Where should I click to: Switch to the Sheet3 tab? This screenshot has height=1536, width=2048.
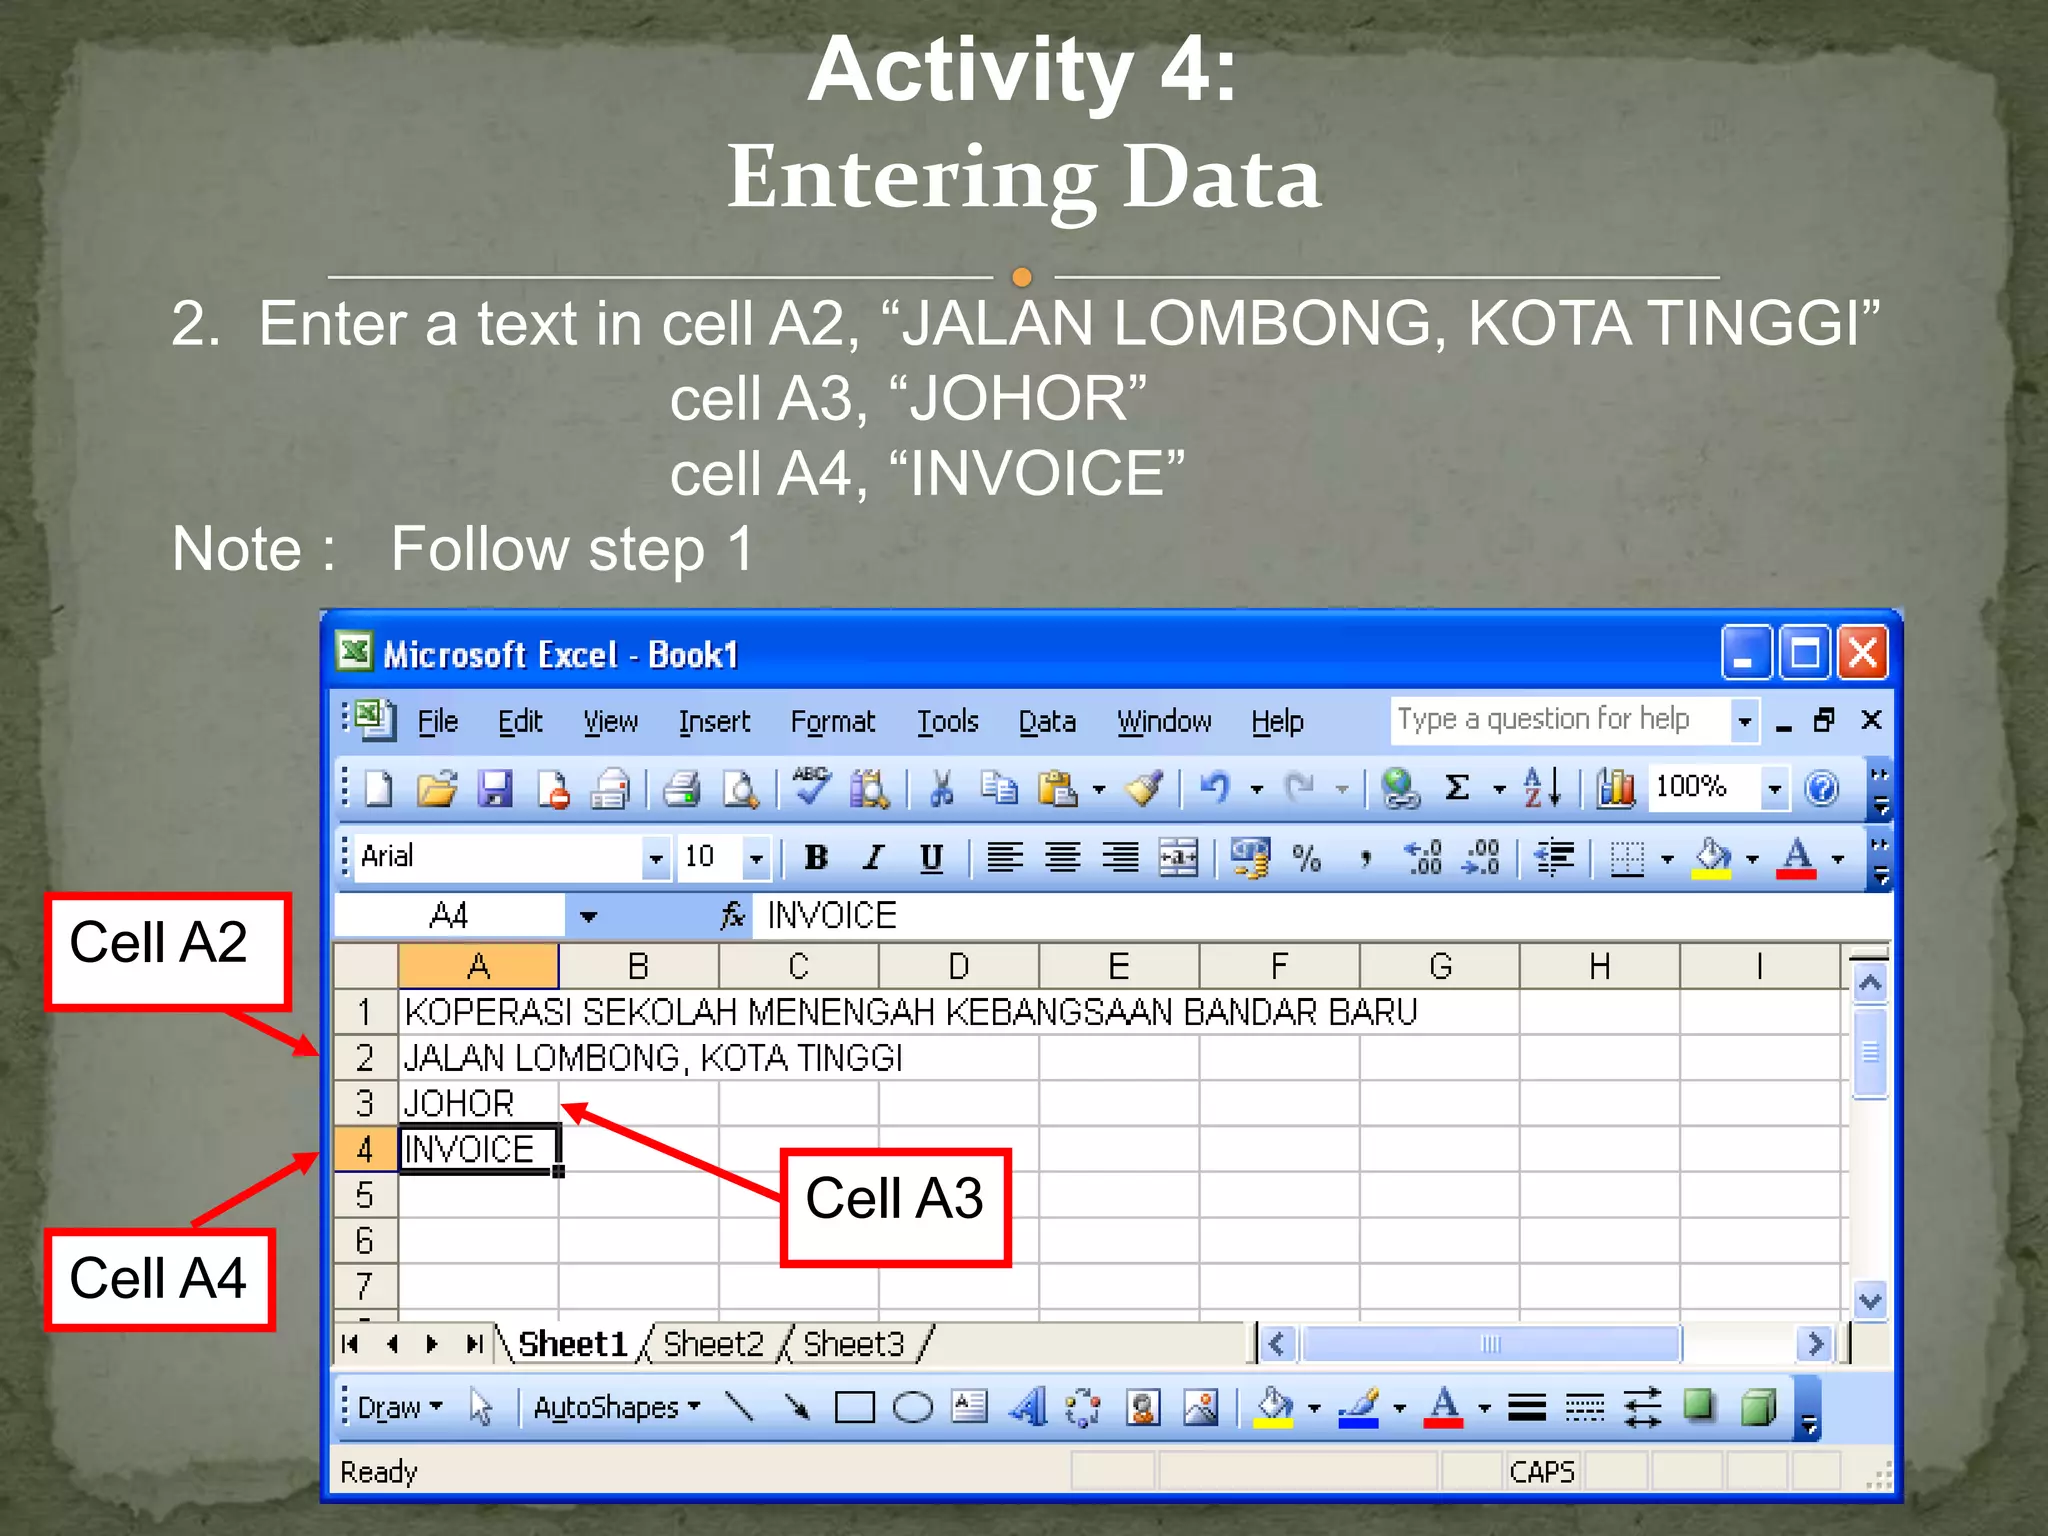pyautogui.click(x=853, y=1344)
